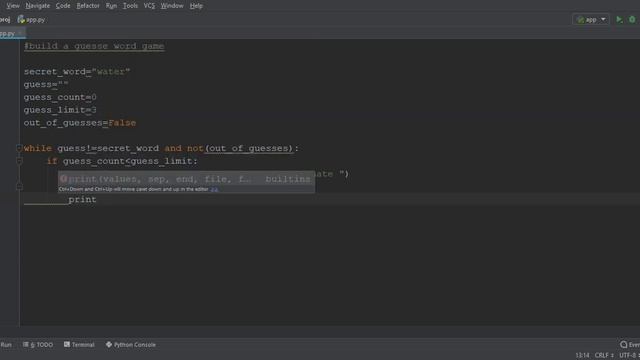The height and width of the screenshot is (360, 640).
Task: Open the Python Console tool window
Action: pyautogui.click(x=131, y=345)
